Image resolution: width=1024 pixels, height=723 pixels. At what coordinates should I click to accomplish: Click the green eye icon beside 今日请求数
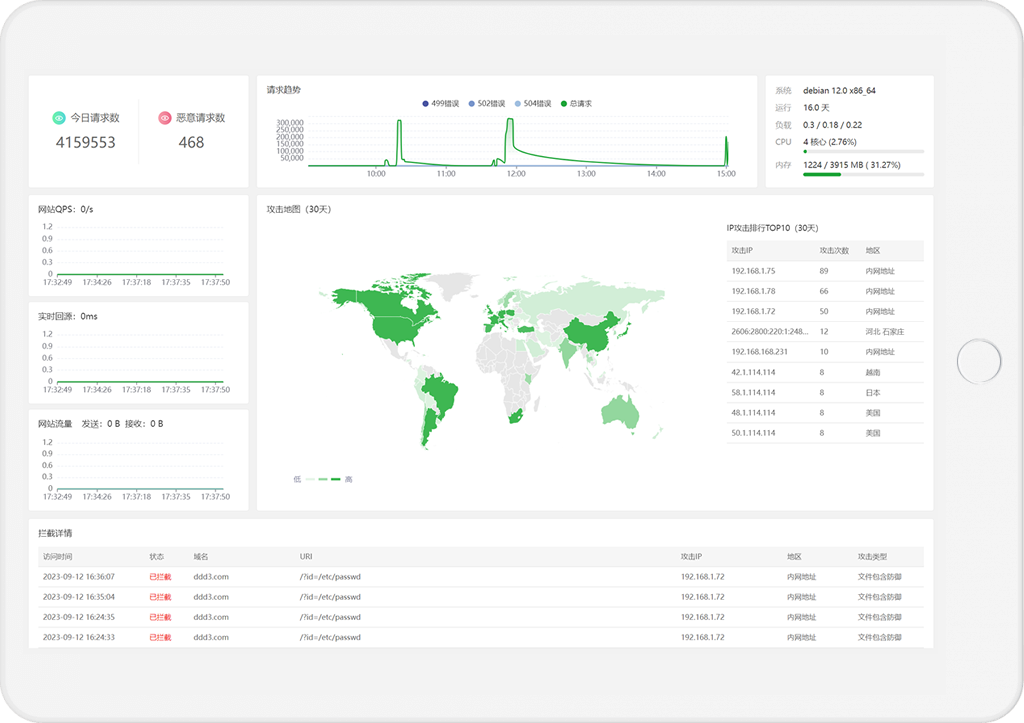pyautogui.click(x=58, y=118)
